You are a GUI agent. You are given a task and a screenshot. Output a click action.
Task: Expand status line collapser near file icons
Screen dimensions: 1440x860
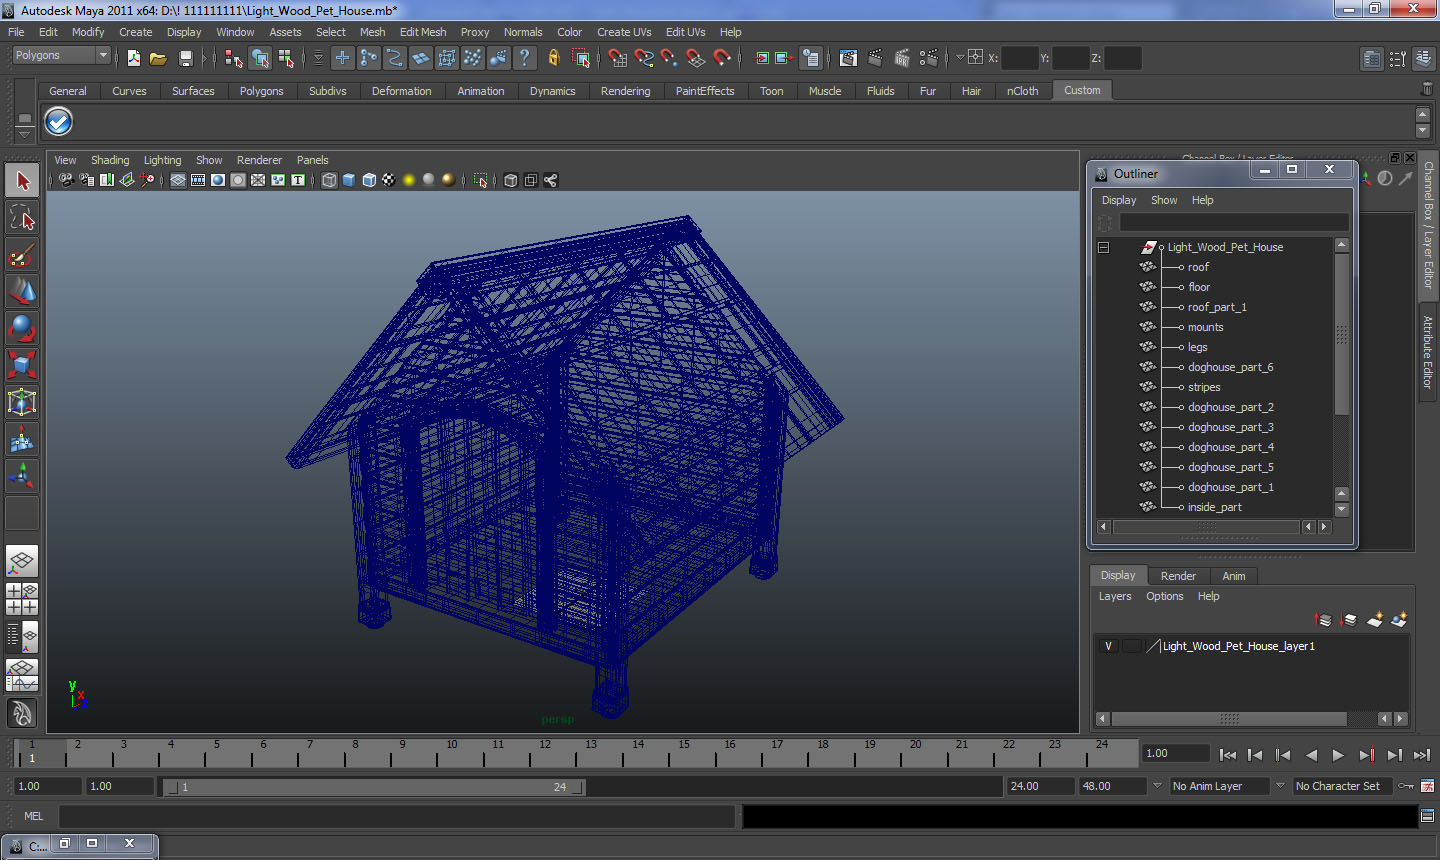pos(207,58)
